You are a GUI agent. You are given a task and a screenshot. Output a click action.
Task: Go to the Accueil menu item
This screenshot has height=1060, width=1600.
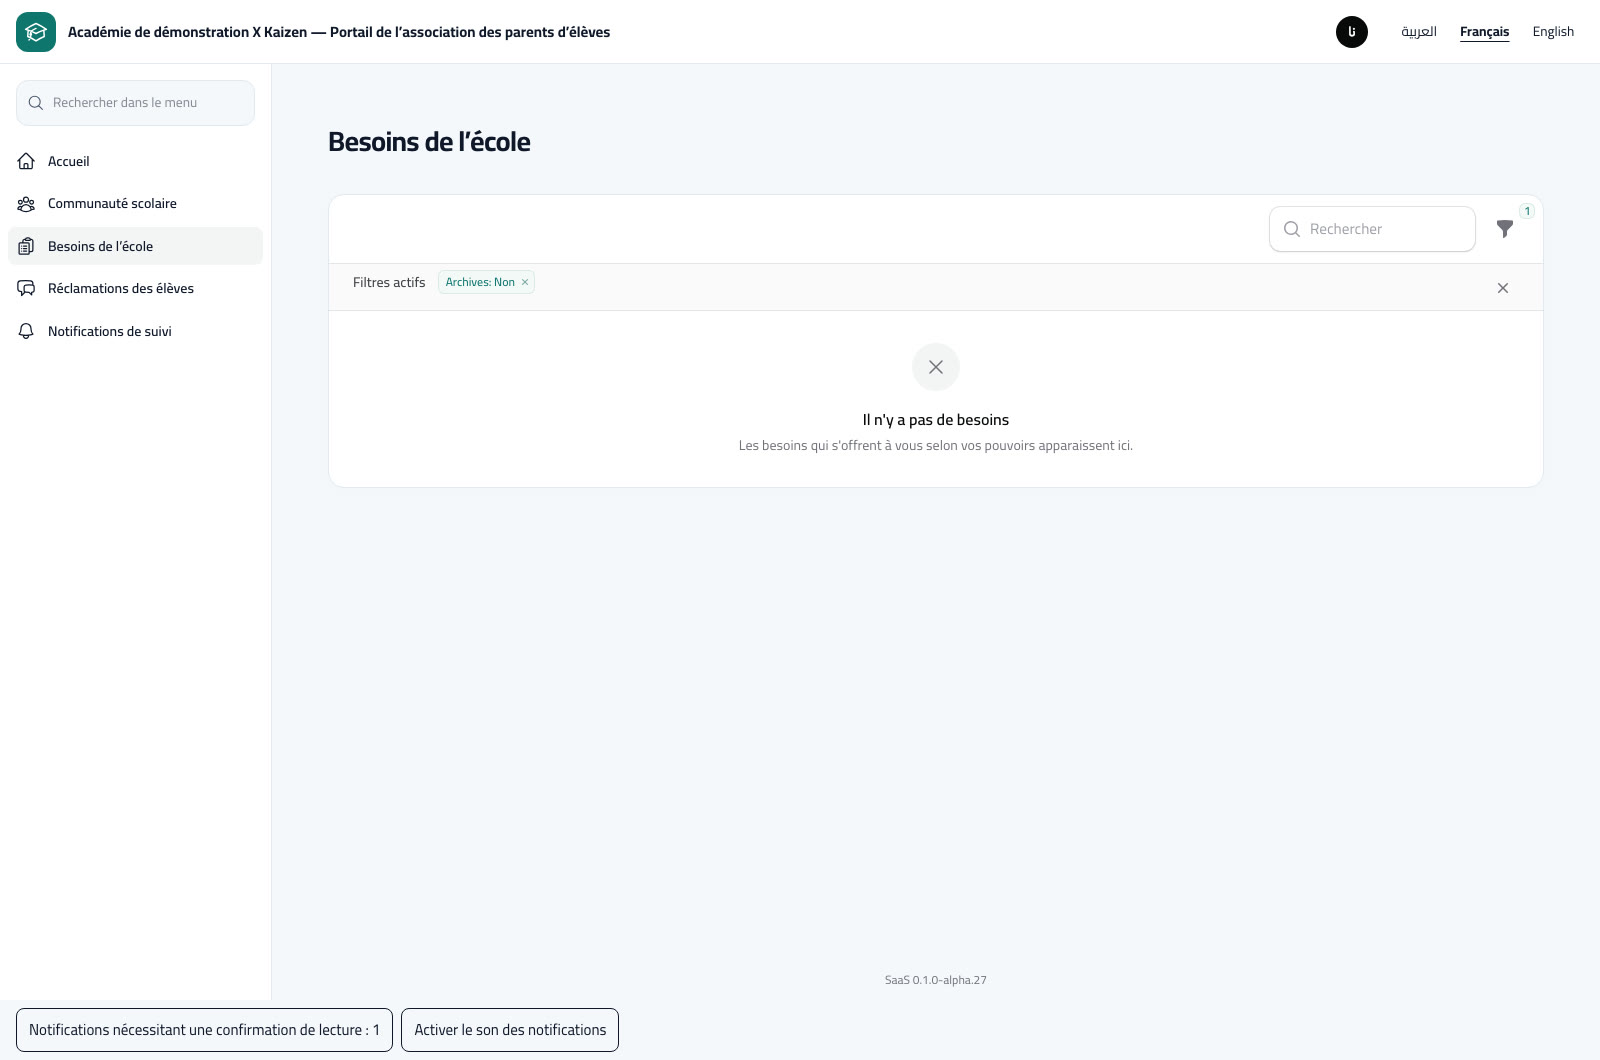point(135,161)
